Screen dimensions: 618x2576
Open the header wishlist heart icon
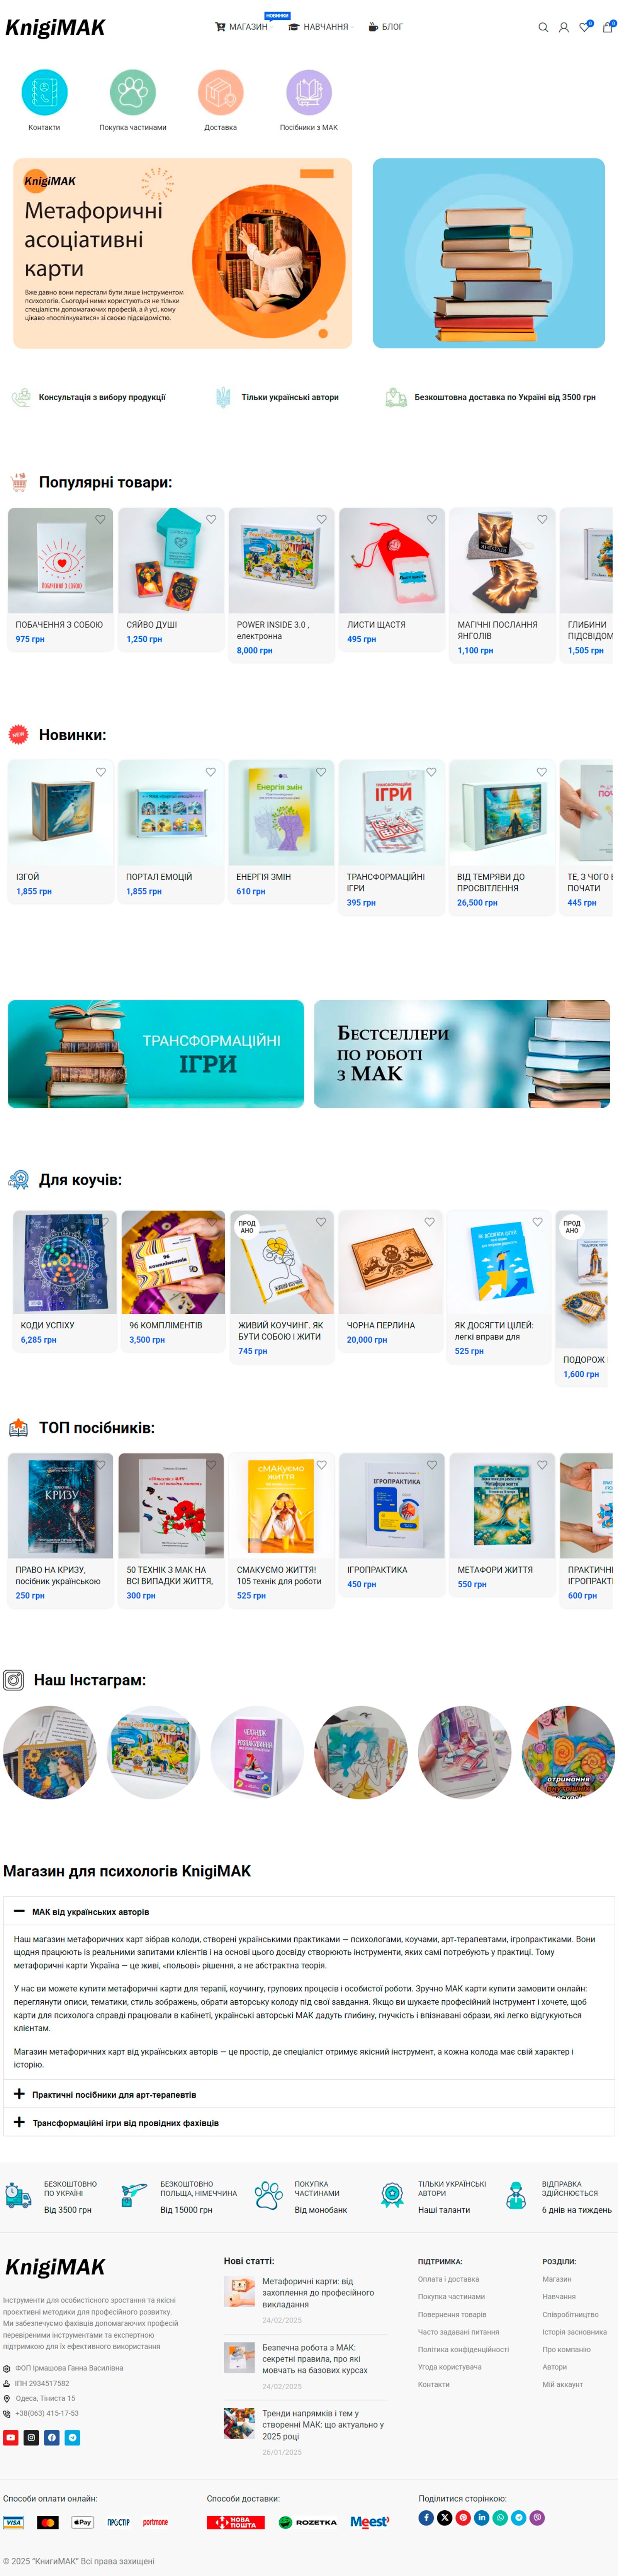(x=585, y=27)
